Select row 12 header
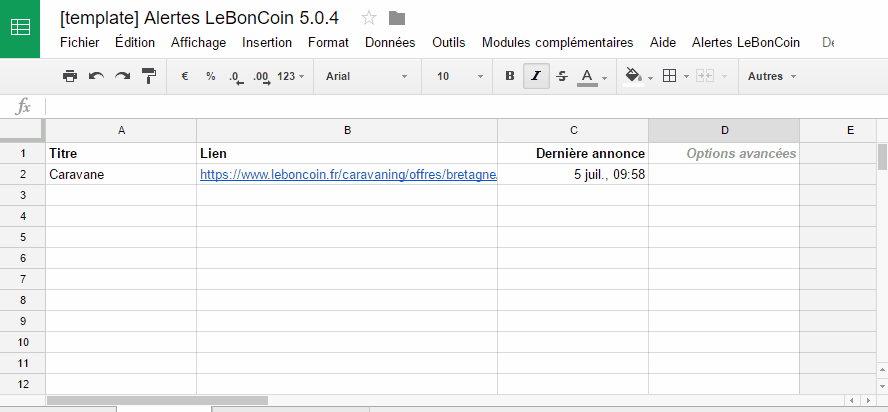The image size is (888, 412). click(x=23, y=384)
